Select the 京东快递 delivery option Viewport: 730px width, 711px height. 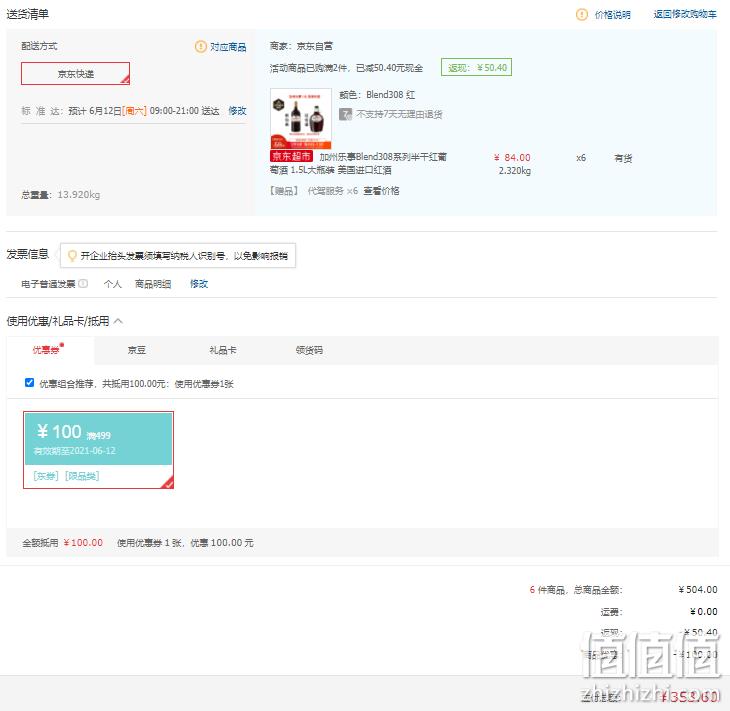click(75, 74)
